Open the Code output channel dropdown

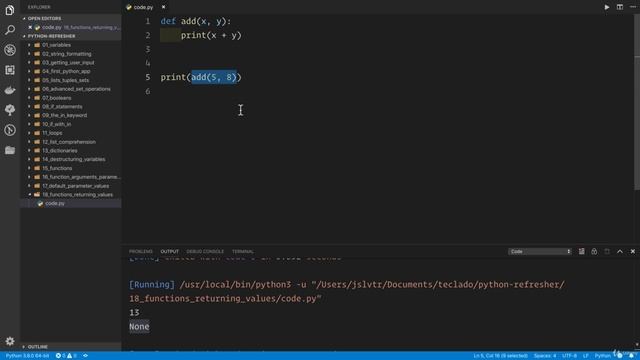[x=540, y=251]
